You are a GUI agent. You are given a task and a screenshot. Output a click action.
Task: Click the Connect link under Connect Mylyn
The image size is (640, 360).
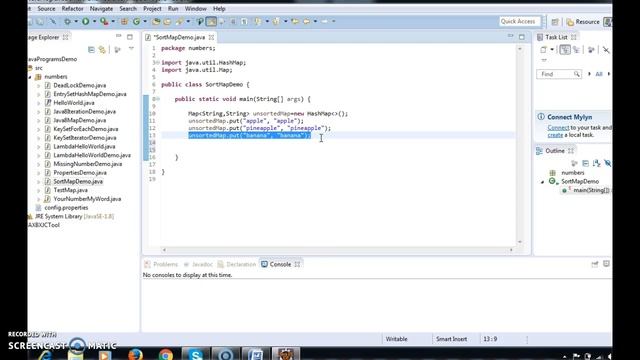point(558,128)
